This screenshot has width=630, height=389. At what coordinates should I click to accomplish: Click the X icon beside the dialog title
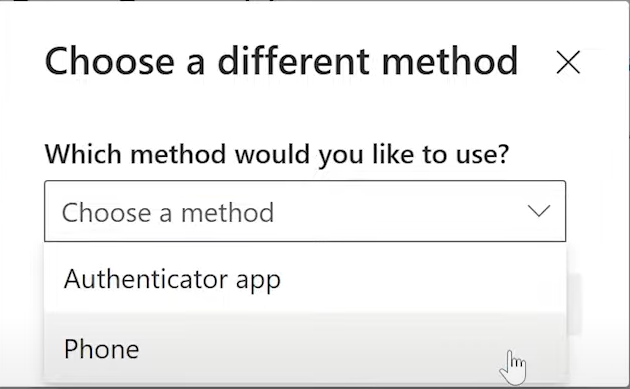(x=568, y=62)
